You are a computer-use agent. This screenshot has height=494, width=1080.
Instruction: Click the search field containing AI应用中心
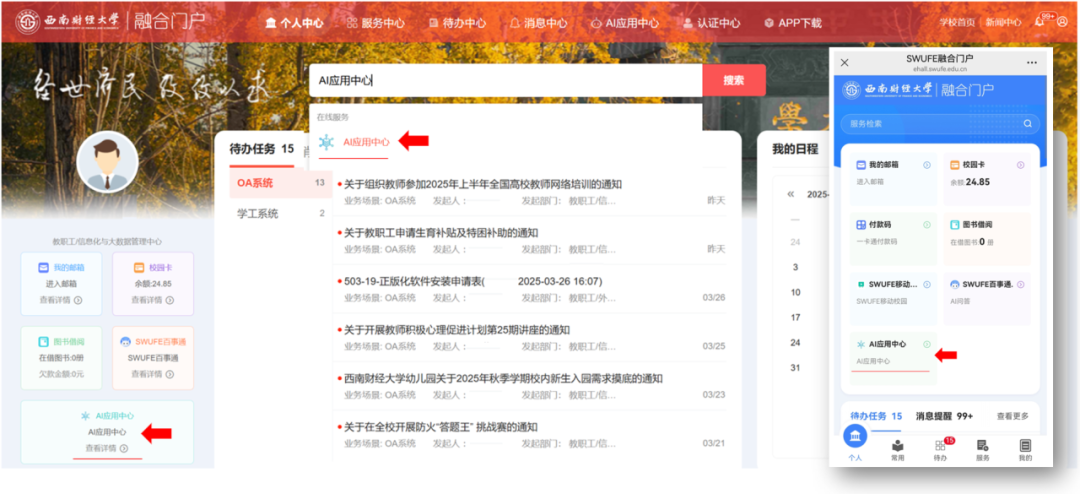click(505, 81)
